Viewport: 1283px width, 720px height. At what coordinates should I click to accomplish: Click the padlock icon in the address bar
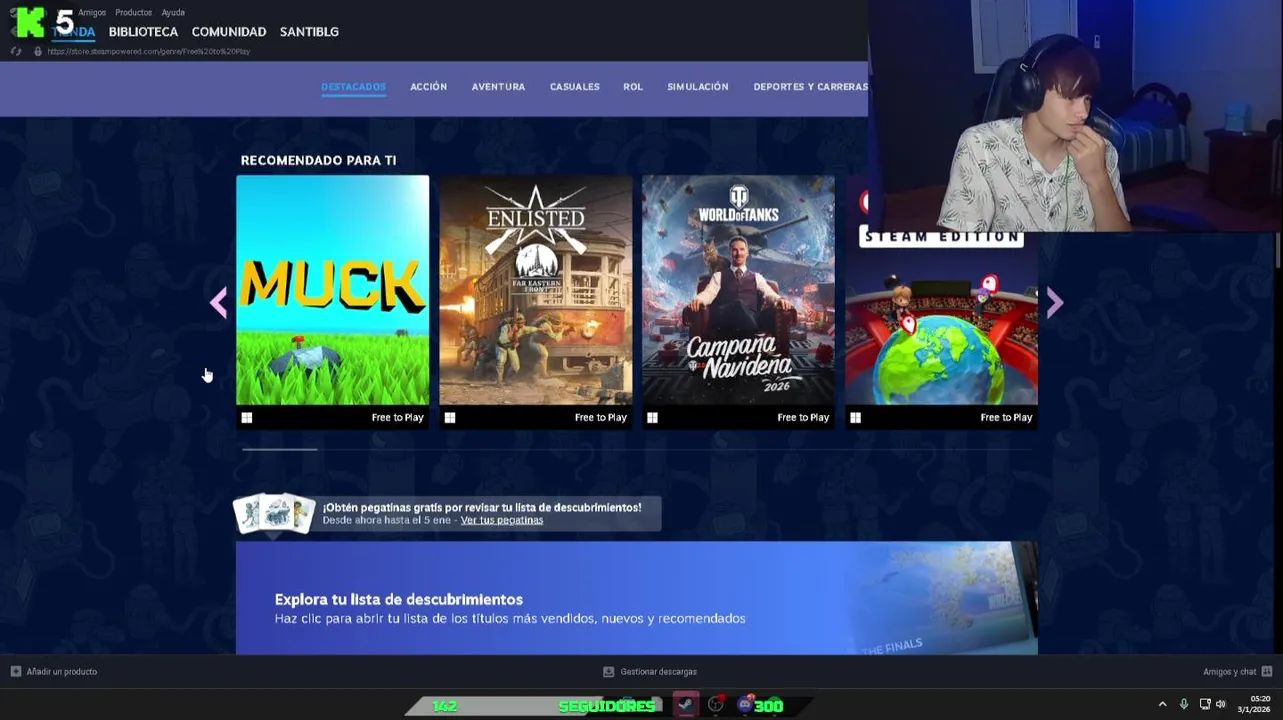pos(38,51)
